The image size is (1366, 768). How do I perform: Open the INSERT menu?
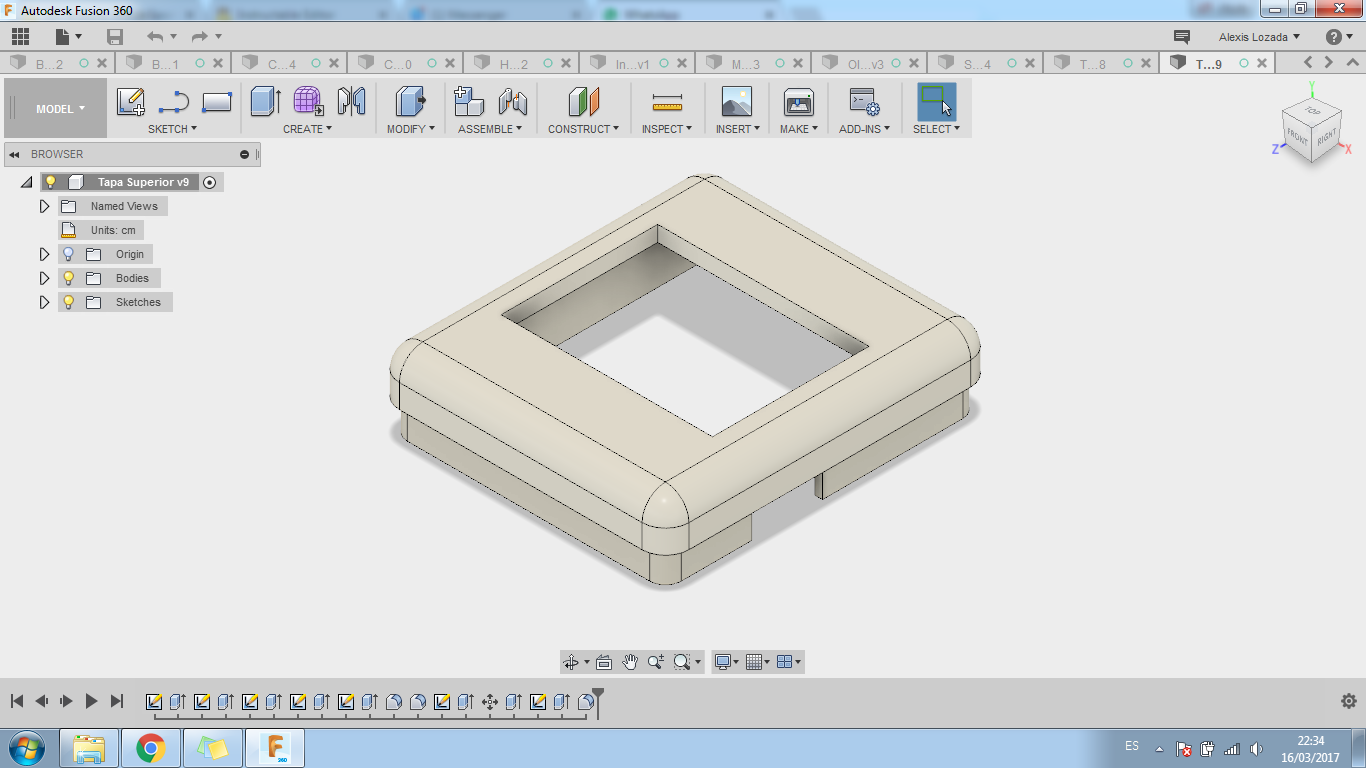[738, 129]
